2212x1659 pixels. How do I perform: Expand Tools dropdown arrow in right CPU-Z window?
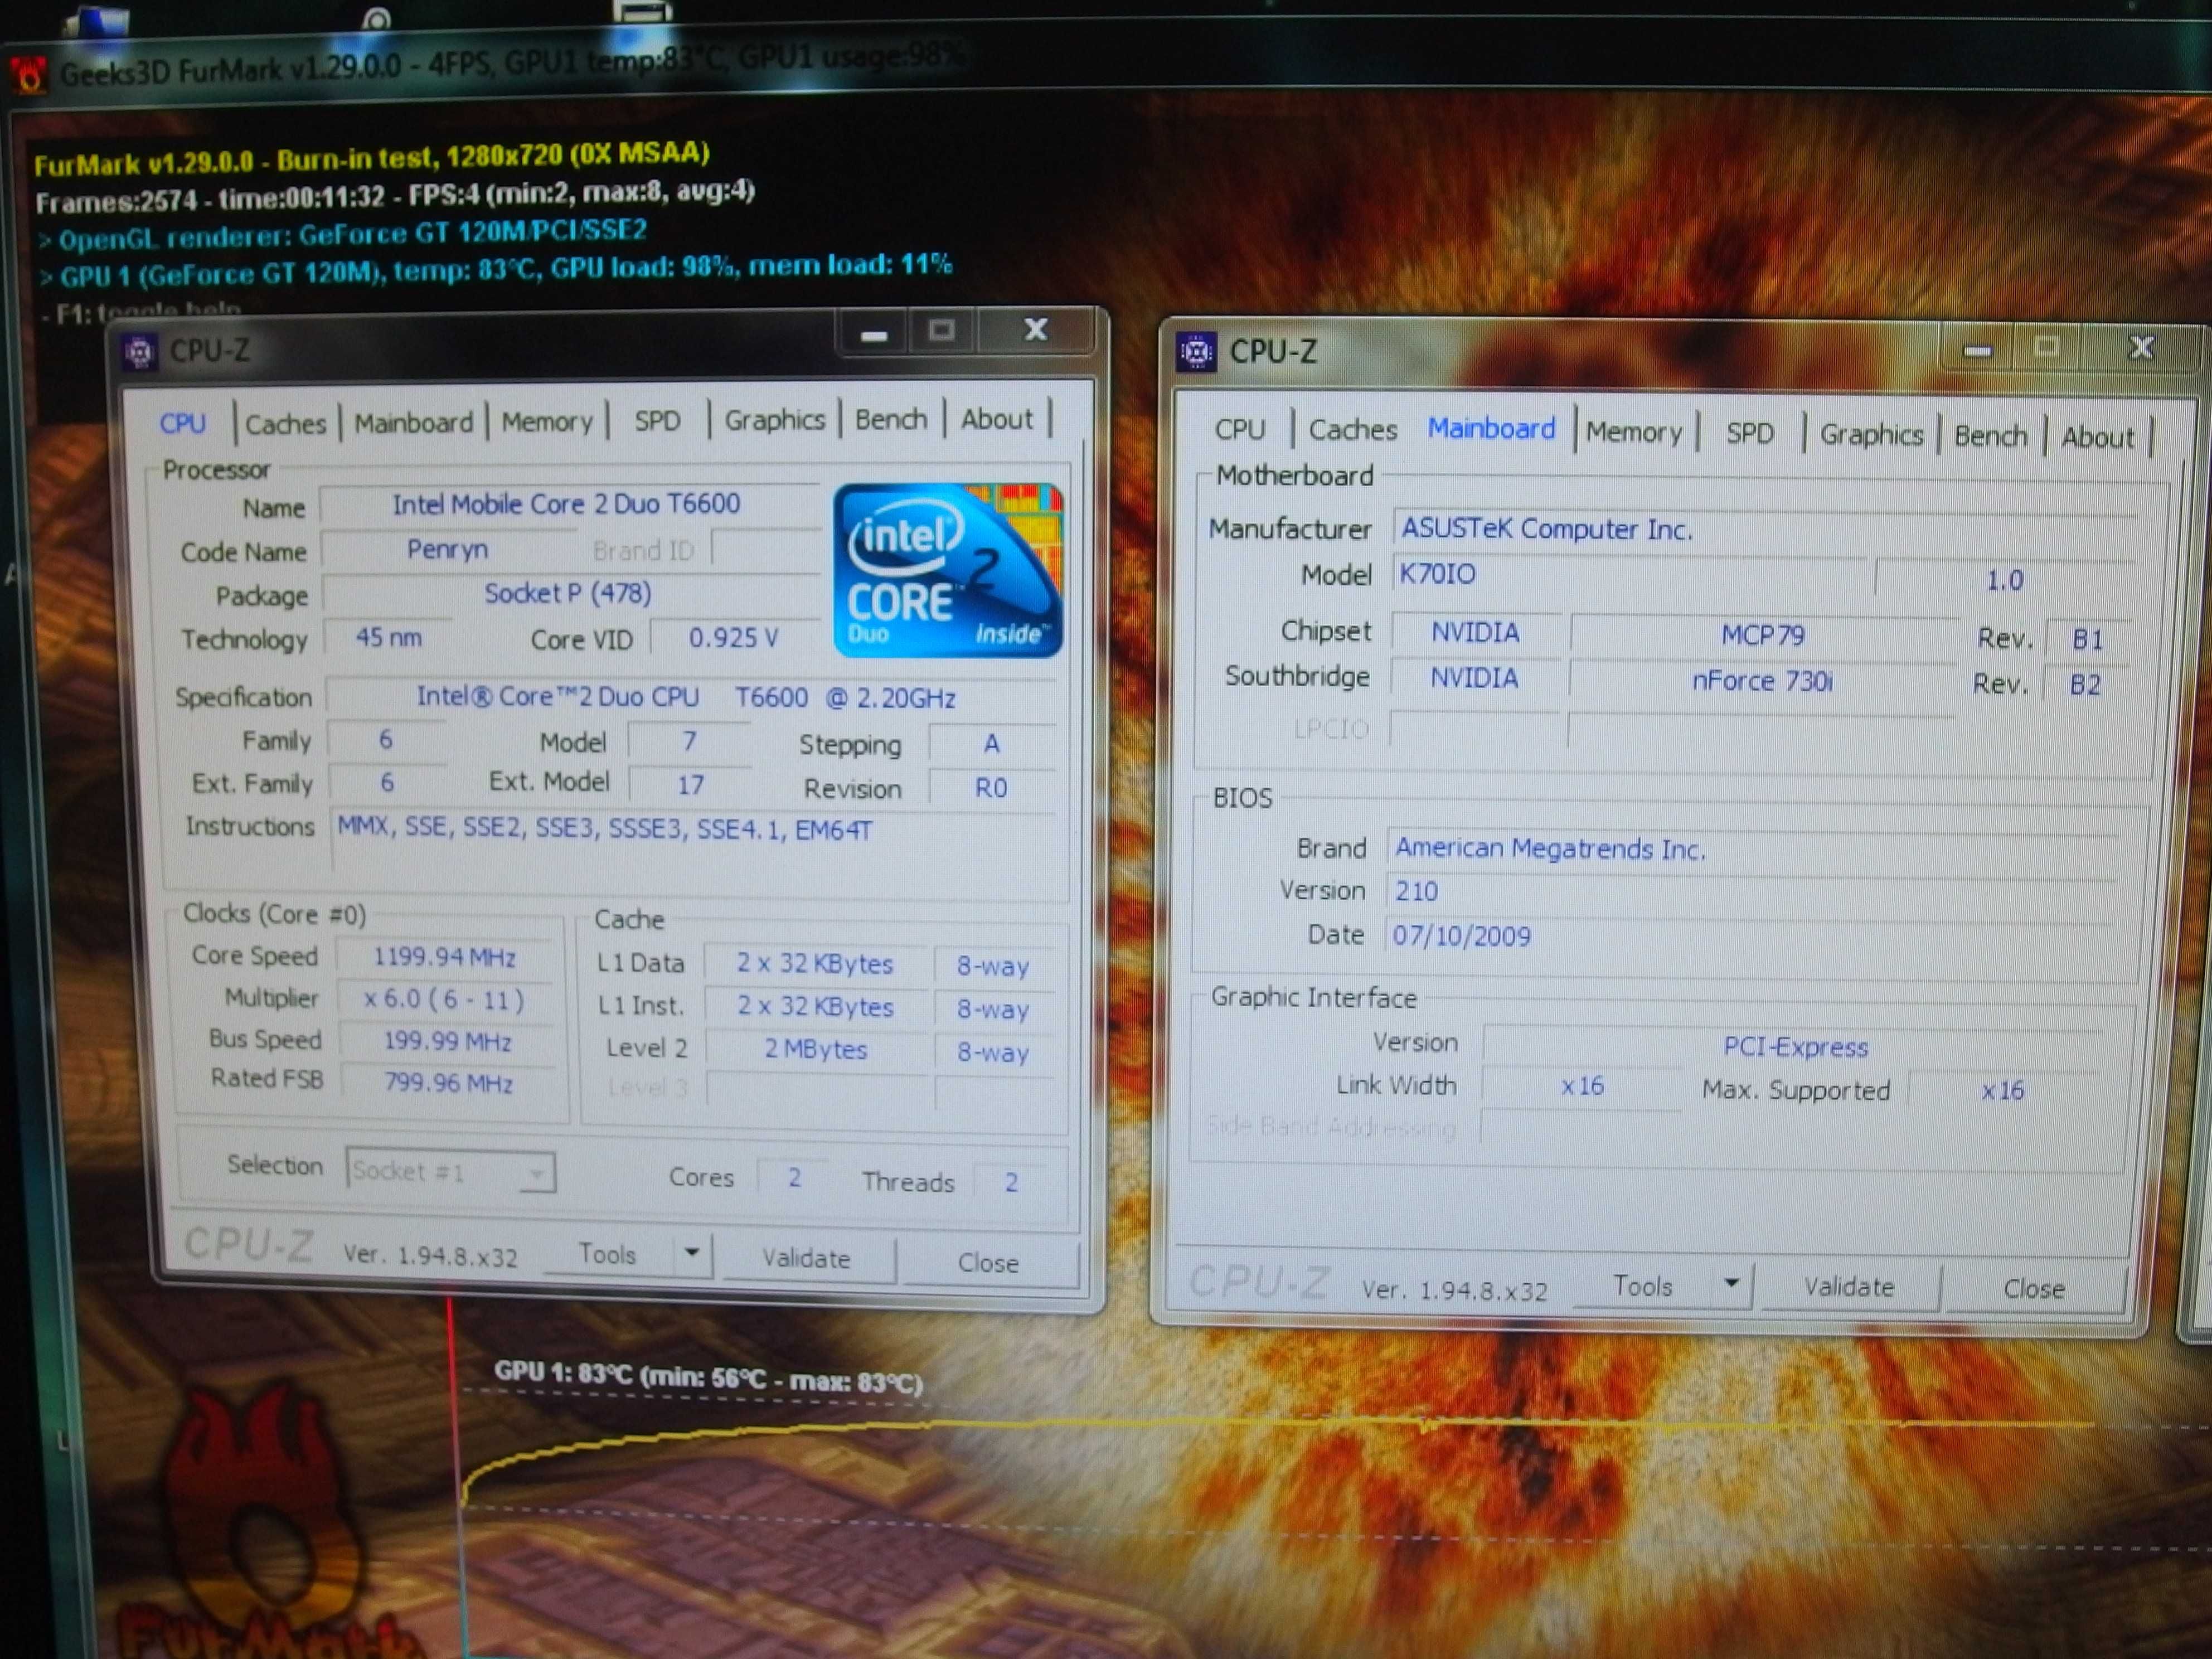(1731, 1283)
